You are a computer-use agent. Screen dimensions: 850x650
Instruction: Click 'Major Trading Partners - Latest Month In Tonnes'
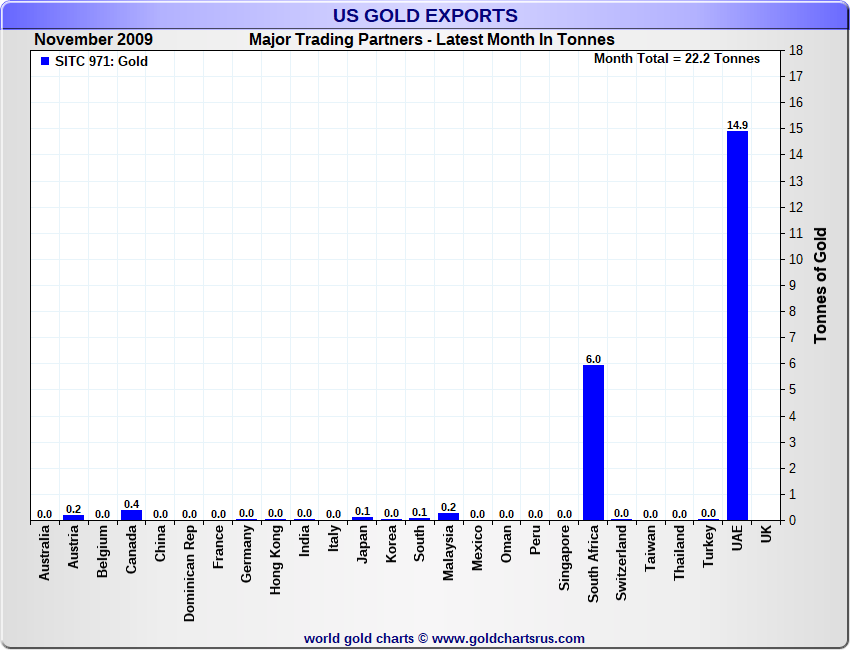tap(432, 40)
